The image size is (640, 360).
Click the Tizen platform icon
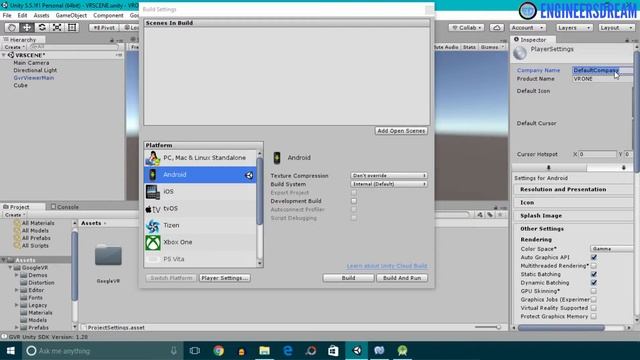coord(153,225)
